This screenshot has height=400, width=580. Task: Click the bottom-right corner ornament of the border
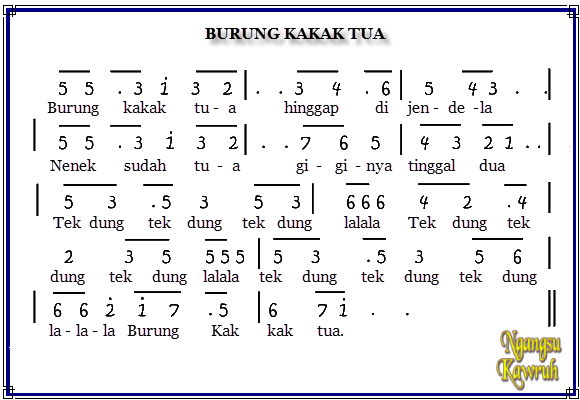pyautogui.click(x=572, y=392)
